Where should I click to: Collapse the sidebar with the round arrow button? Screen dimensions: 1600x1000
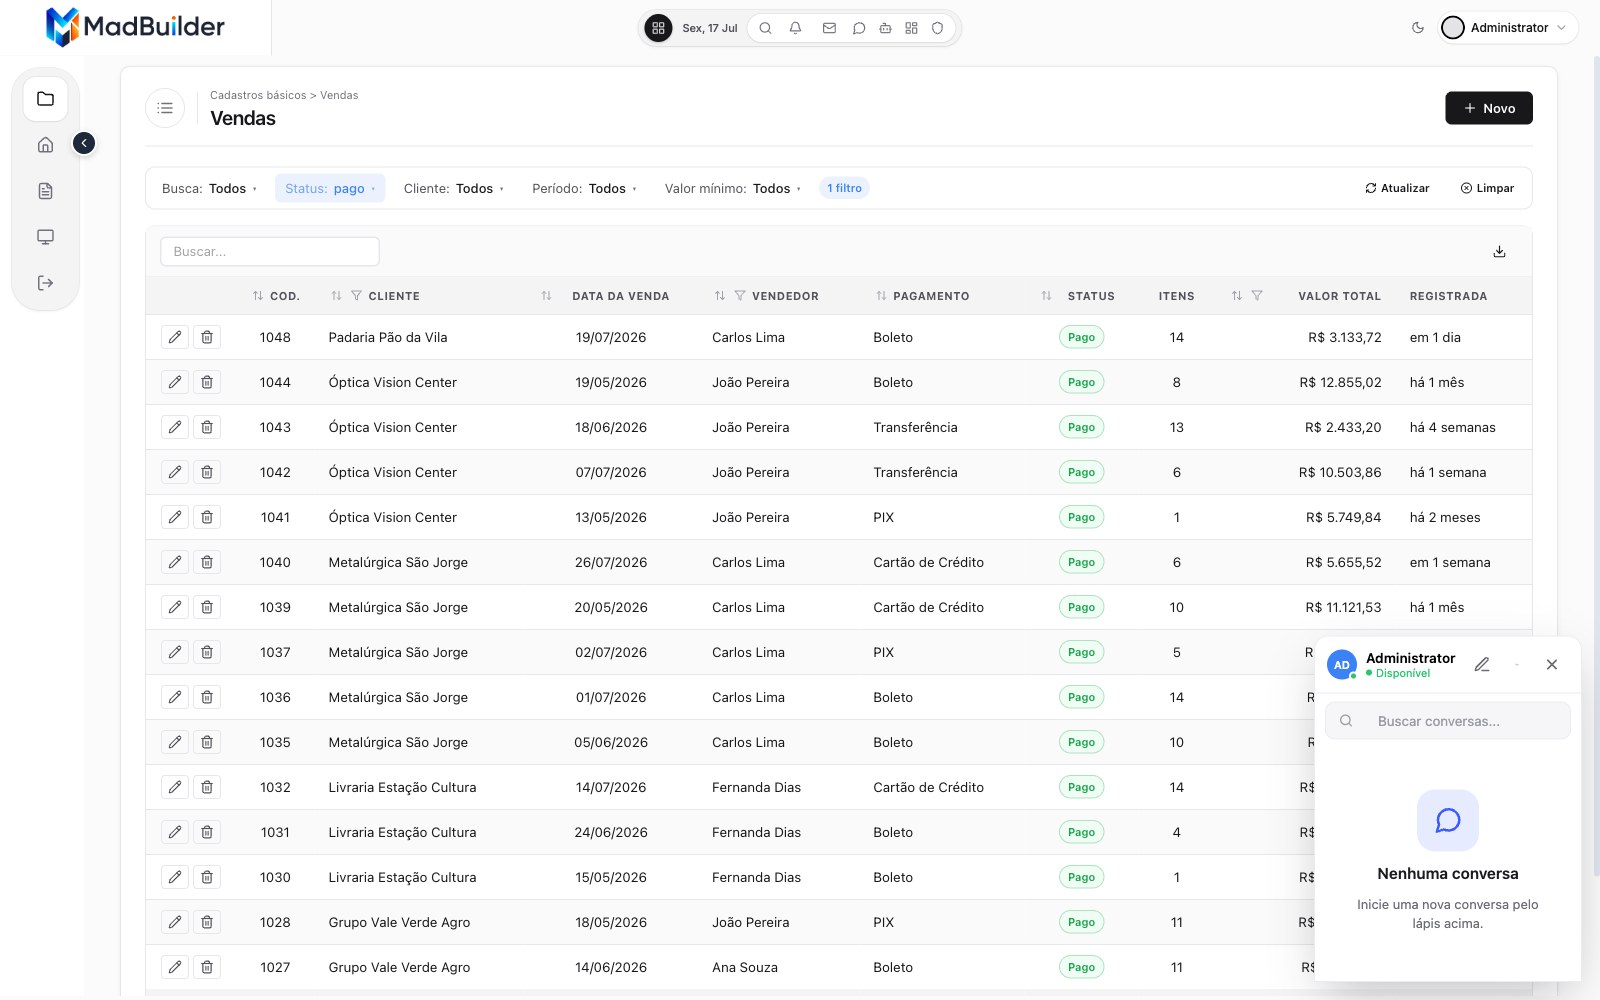pyautogui.click(x=84, y=144)
